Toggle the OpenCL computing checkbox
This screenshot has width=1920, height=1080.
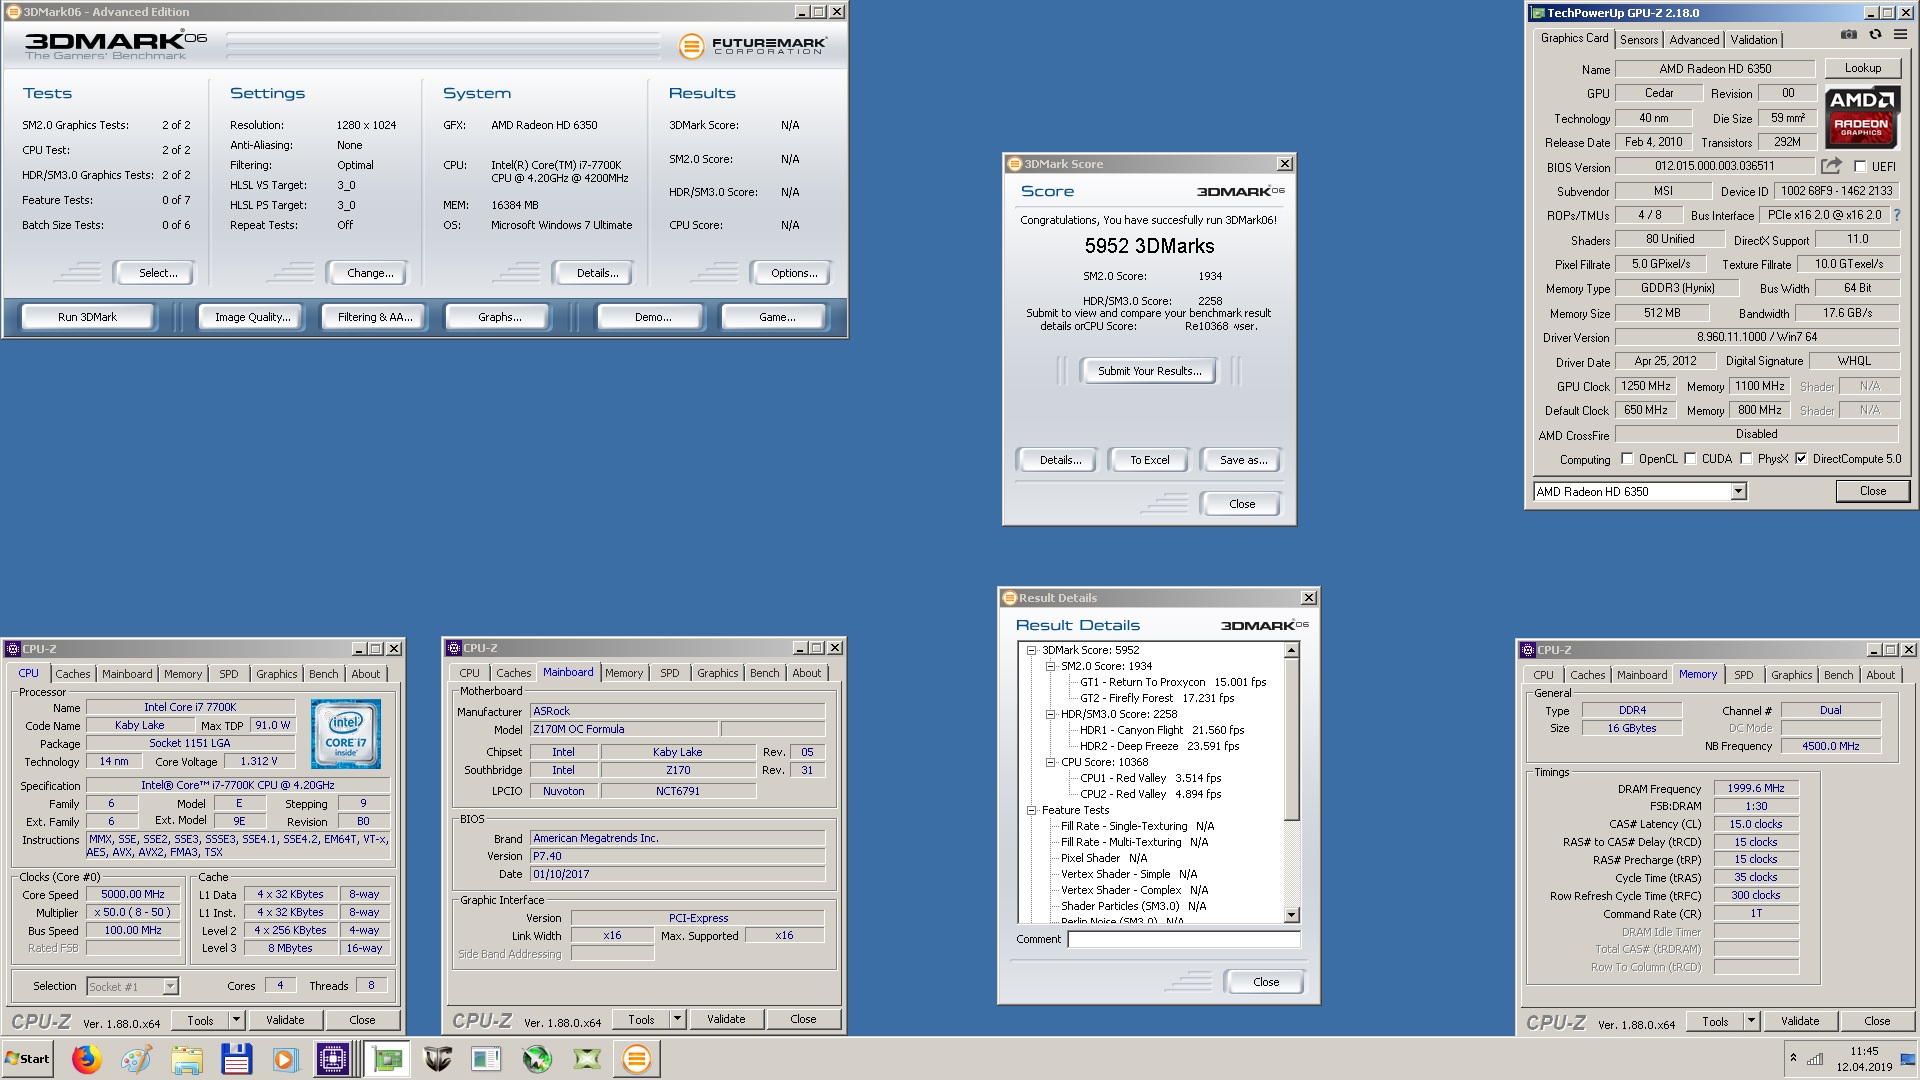point(1627,459)
